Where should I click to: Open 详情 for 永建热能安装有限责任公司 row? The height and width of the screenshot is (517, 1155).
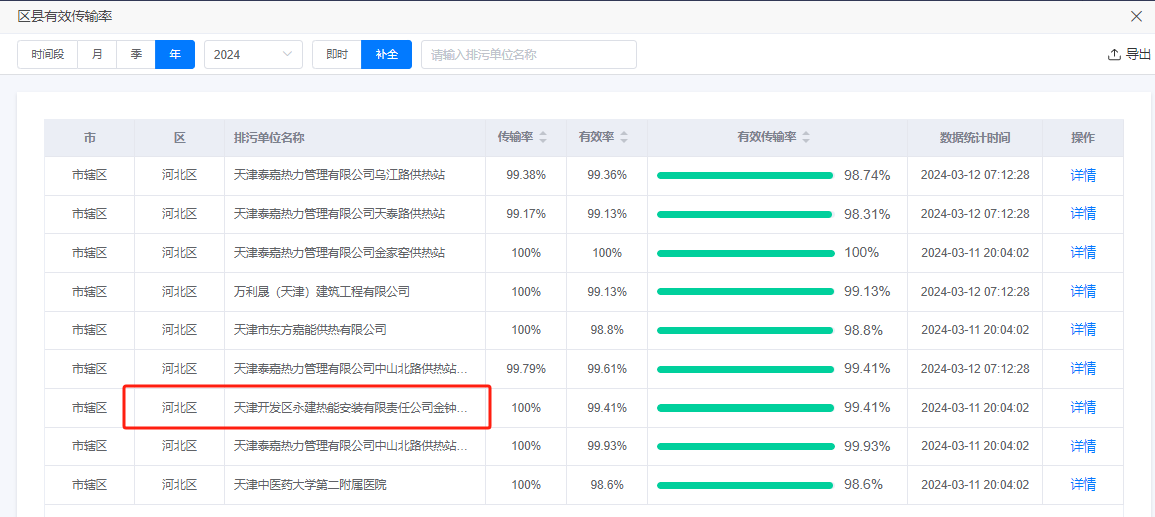coord(1083,407)
